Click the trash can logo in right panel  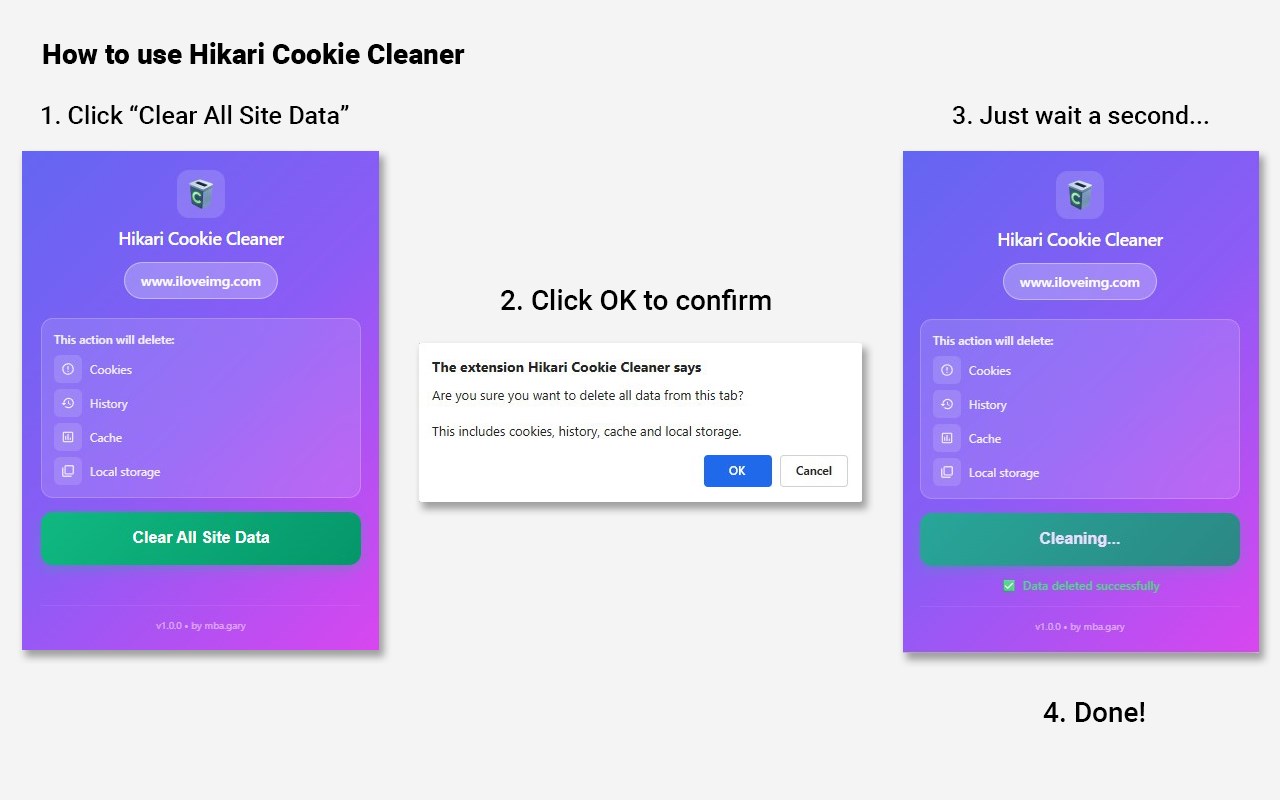pos(1080,195)
